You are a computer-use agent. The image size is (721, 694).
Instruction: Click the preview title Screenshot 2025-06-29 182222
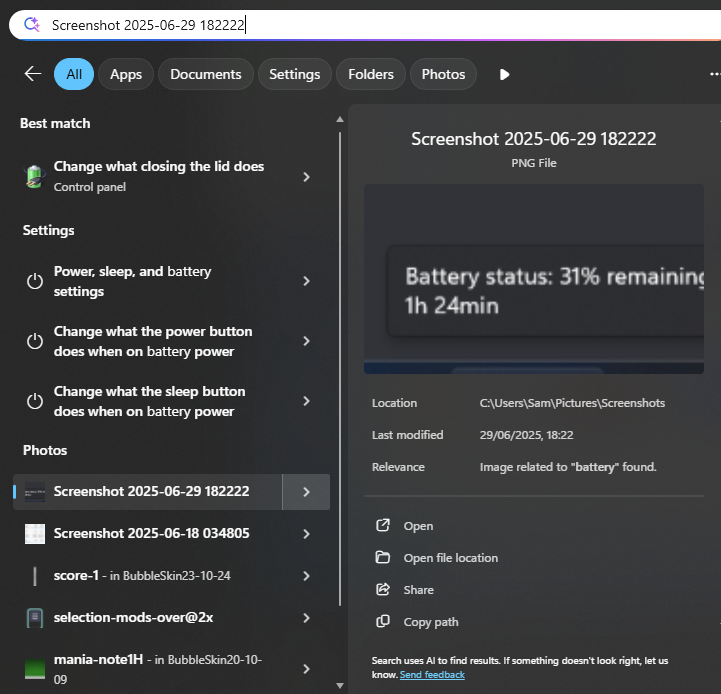(533, 139)
